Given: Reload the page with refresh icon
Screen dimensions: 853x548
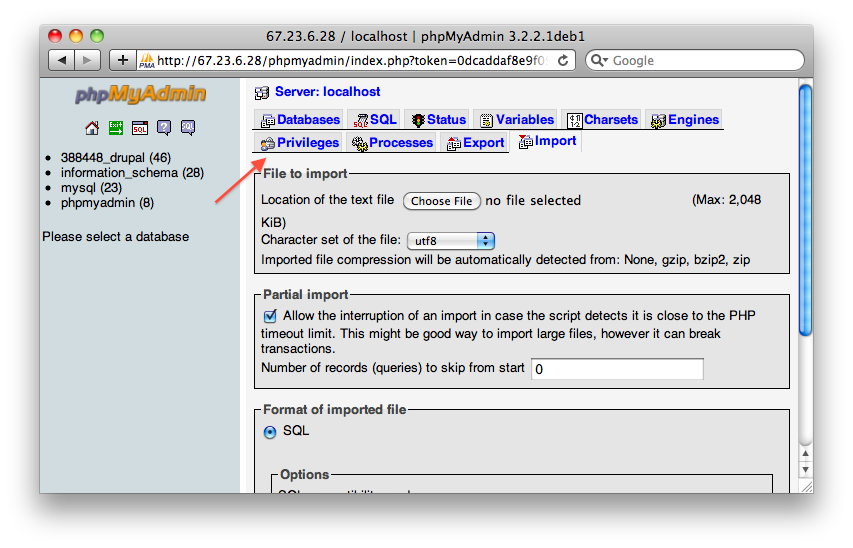Looking at the screenshot, I should 564,60.
